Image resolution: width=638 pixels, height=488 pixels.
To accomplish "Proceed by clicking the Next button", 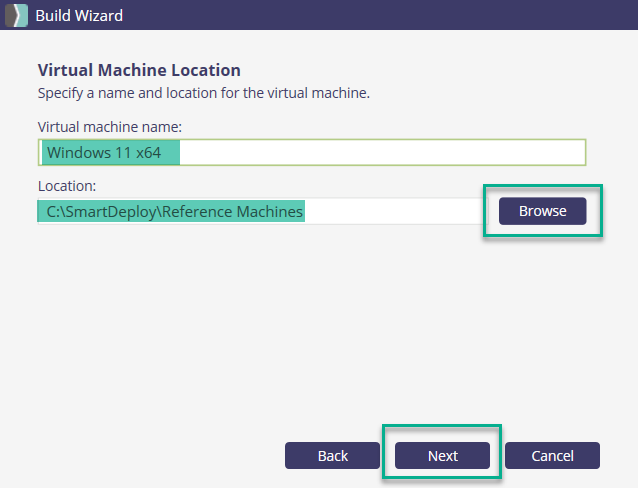I will tap(442, 456).
